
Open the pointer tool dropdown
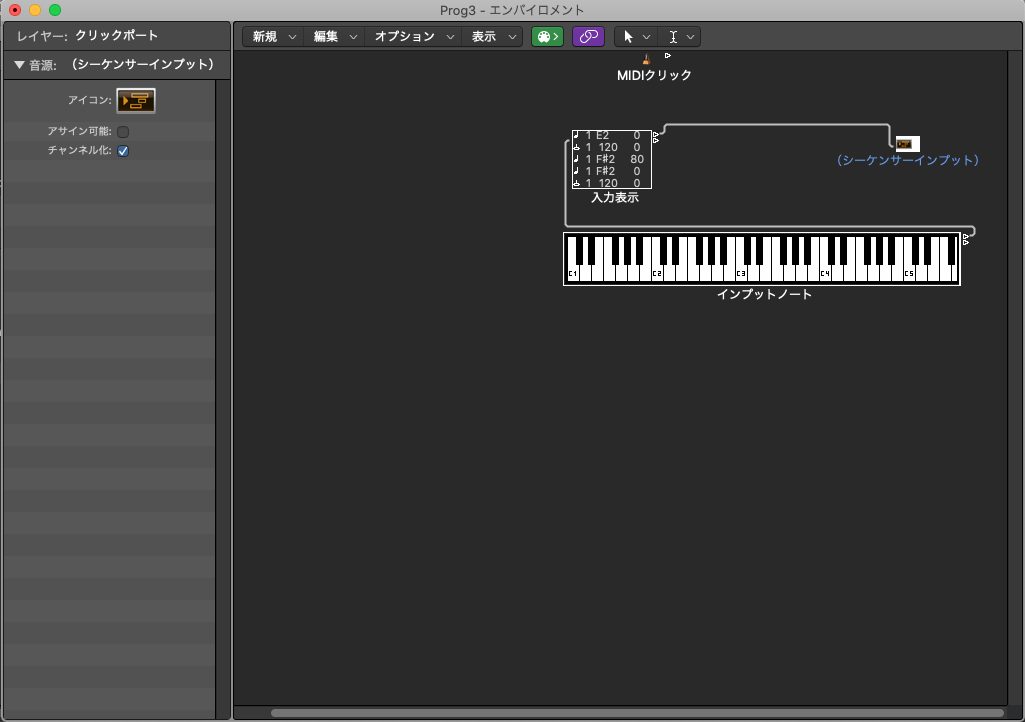click(x=634, y=36)
